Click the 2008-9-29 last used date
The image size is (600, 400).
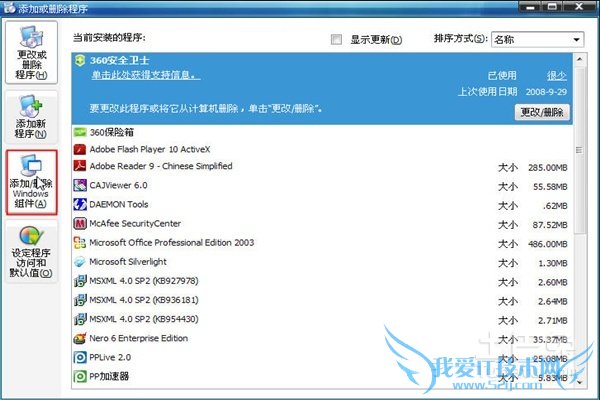point(546,92)
